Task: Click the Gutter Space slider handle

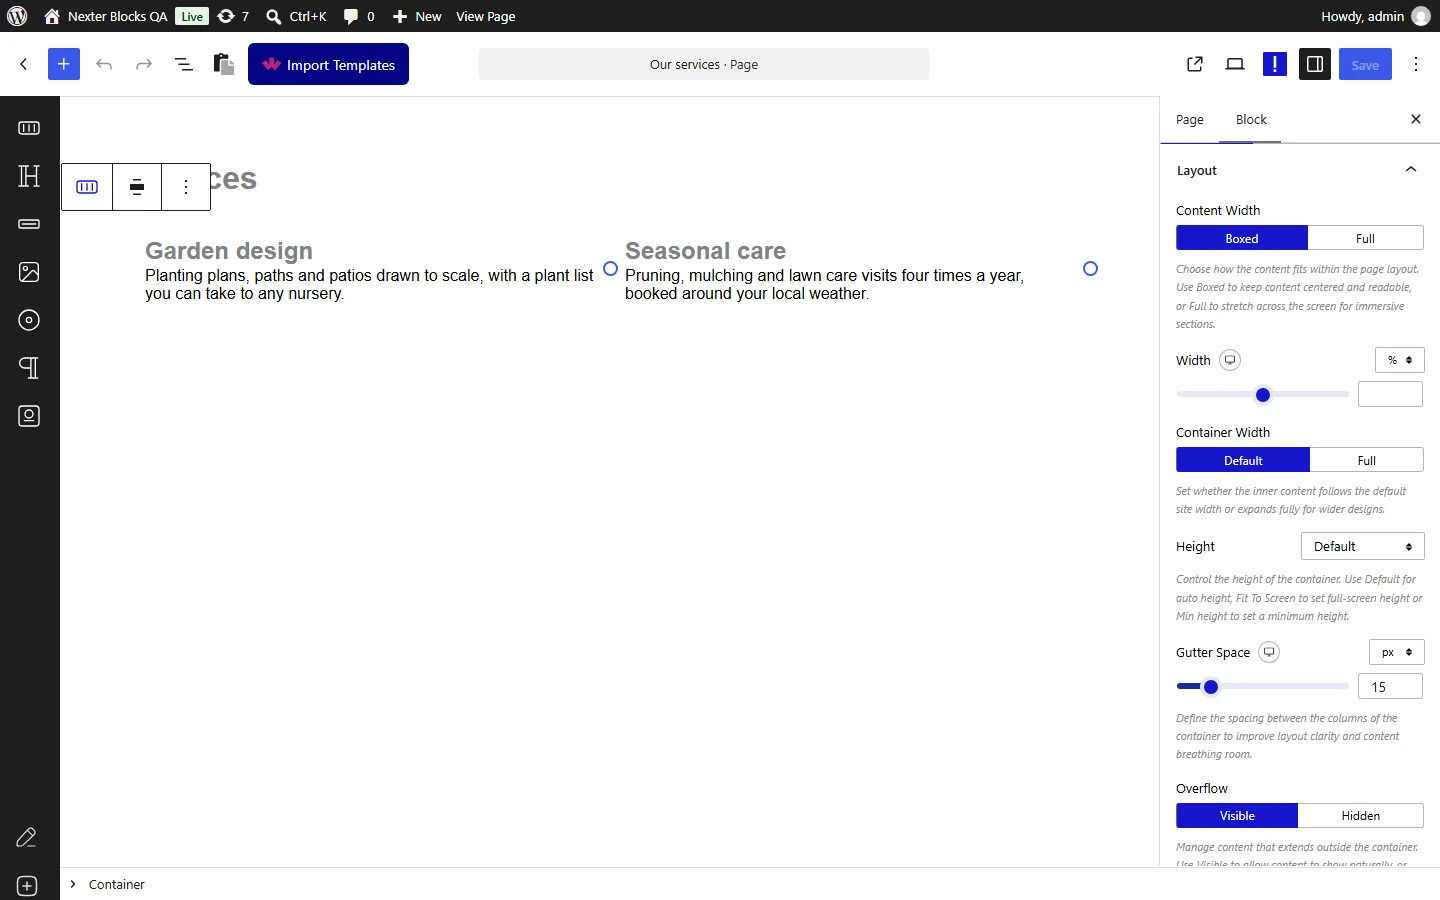Action: point(1211,687)
